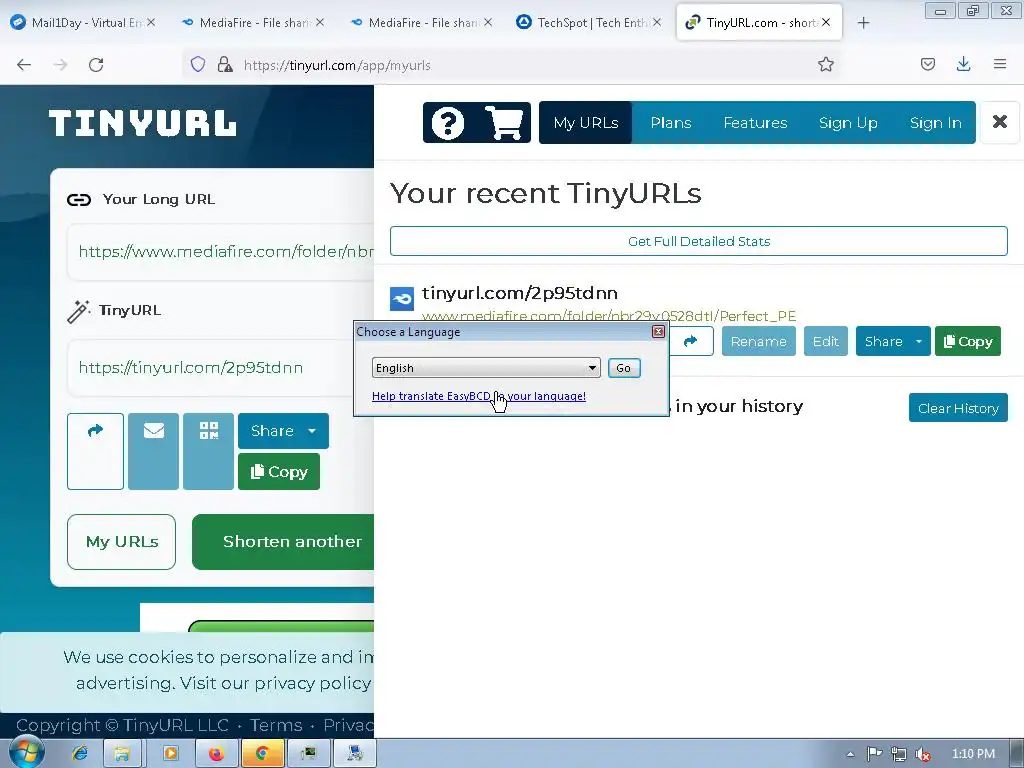Bookmark this page with the star icon

click(x=825, y=65)
